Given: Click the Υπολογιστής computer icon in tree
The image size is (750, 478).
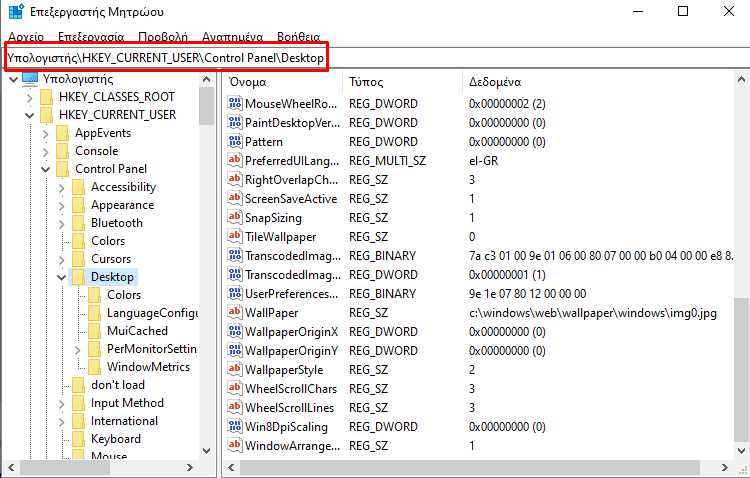Looking at the screenshot, I should [x=30, y=79].
